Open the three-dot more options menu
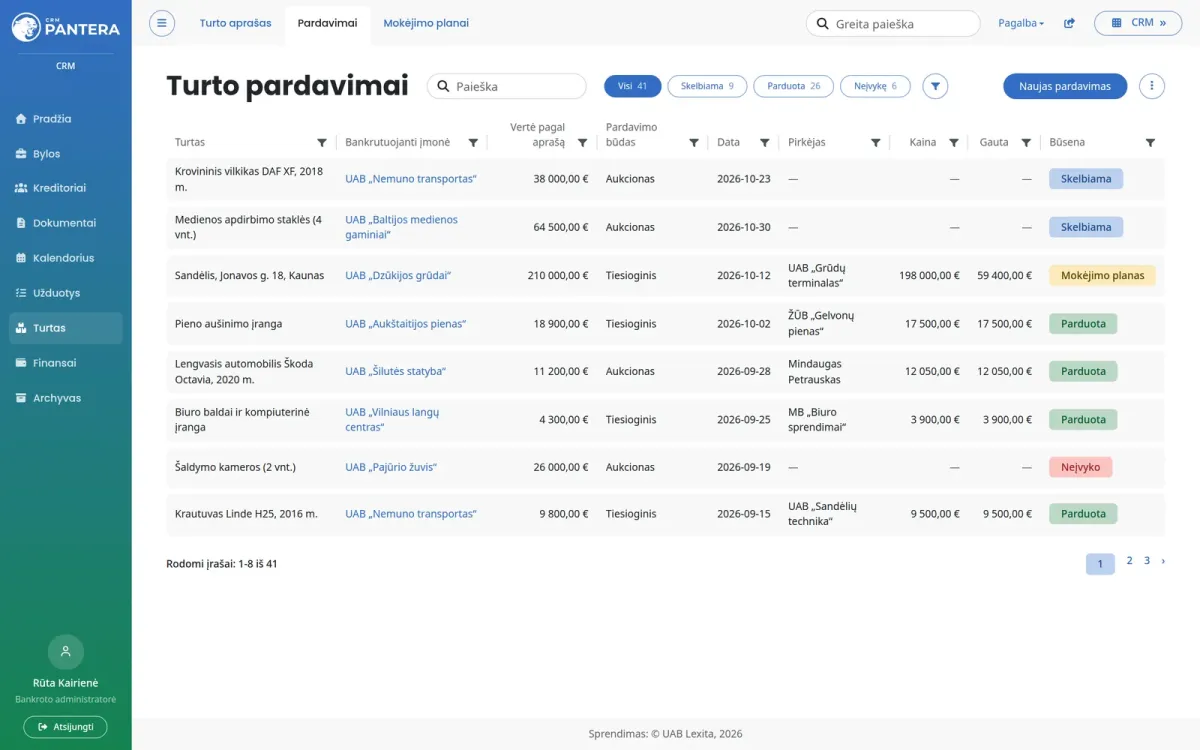 (1152, 86)
